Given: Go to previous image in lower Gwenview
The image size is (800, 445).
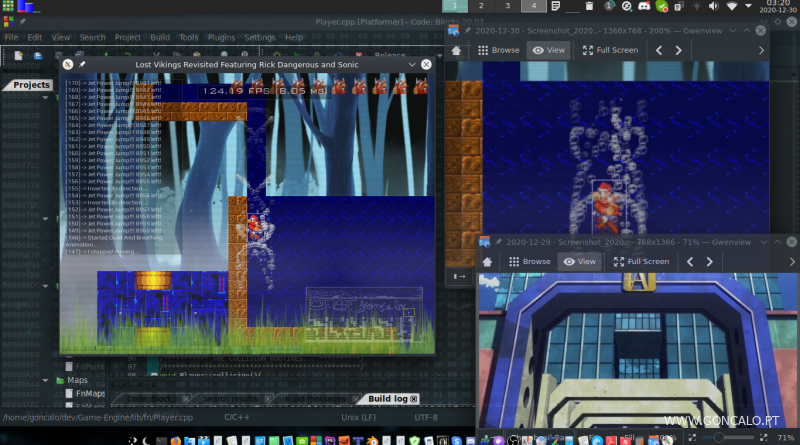Looking at the screenshot, I should (690, 261).
